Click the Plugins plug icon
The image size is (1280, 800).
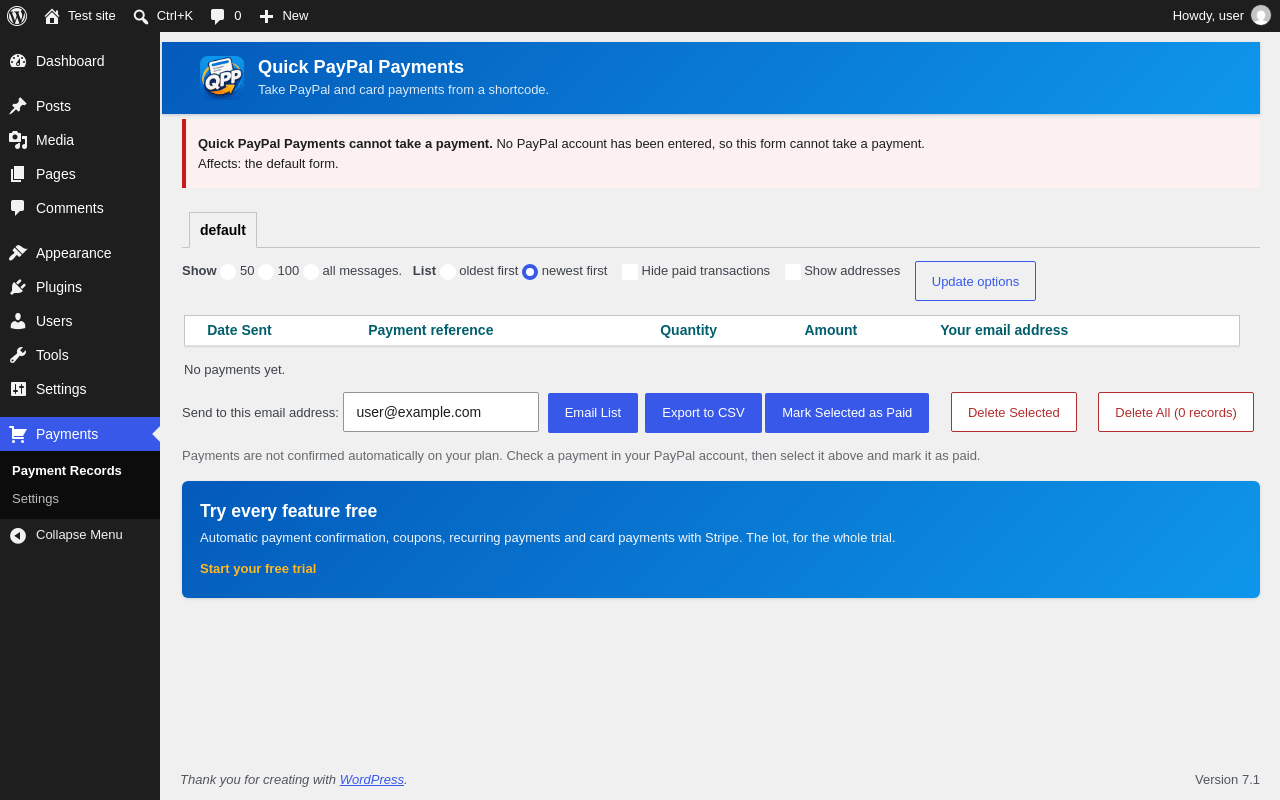pos(18,287)
